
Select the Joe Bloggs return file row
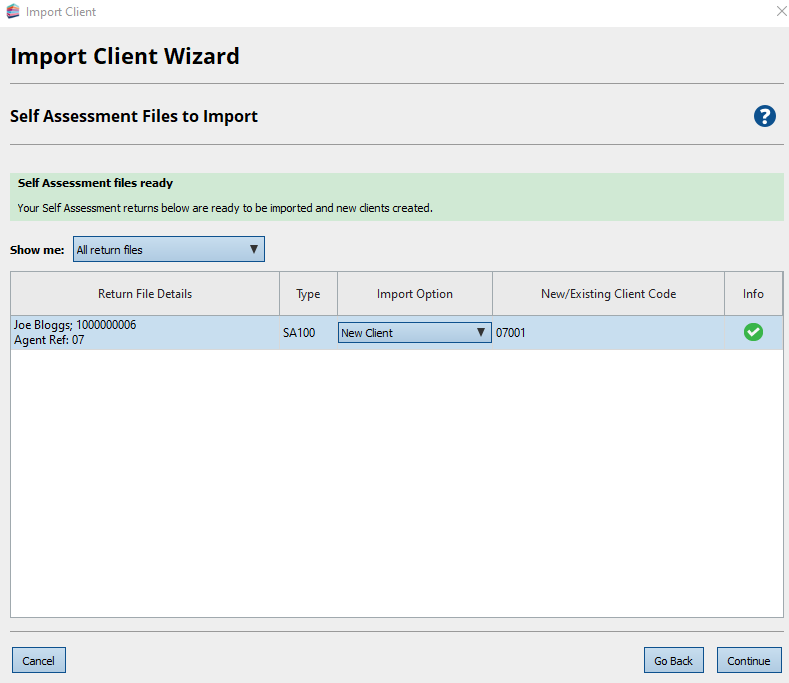coord(145,333)
